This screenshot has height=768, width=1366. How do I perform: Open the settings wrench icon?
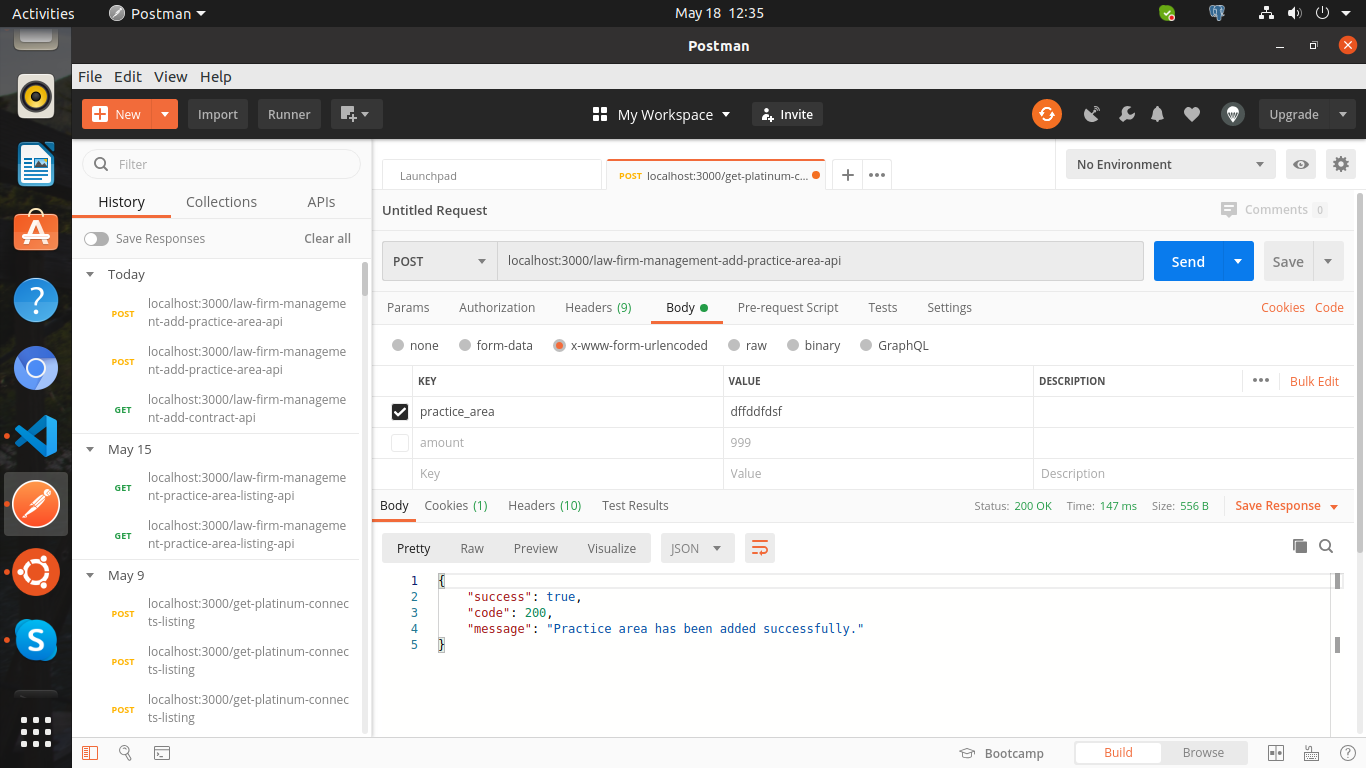click(1127, 114)
